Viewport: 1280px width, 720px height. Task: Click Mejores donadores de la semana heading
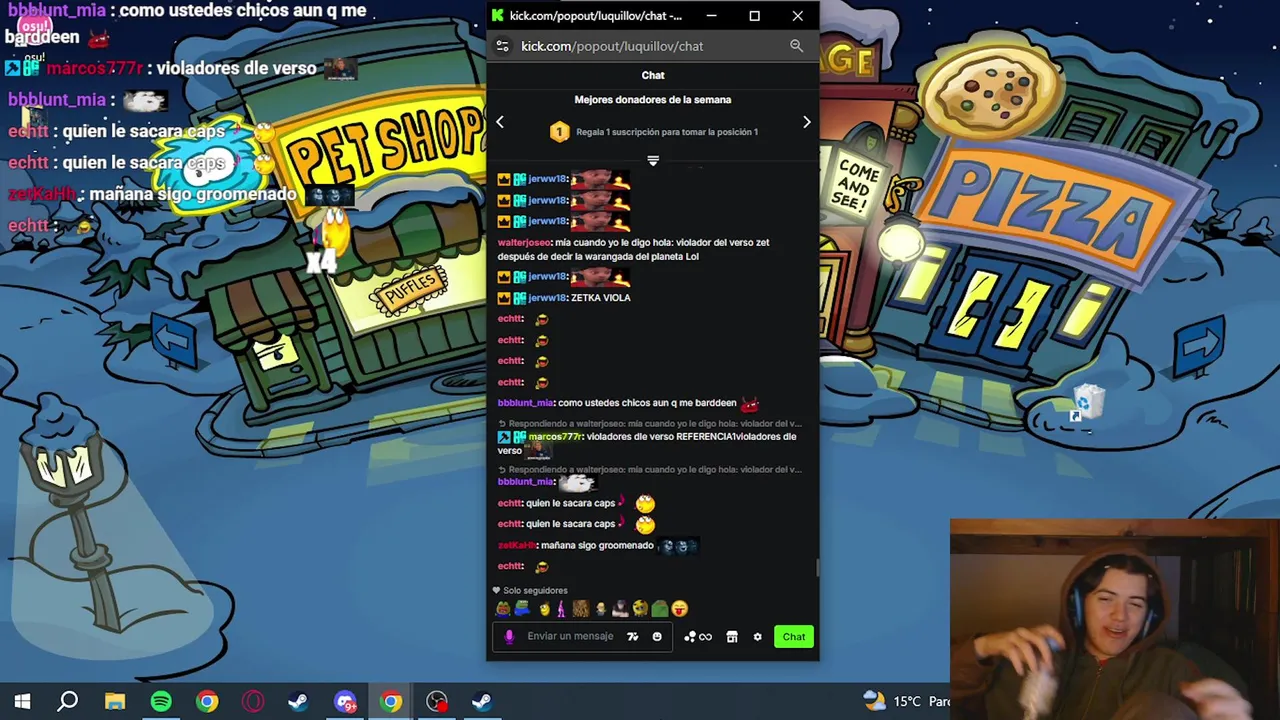[x=653, y=100]
